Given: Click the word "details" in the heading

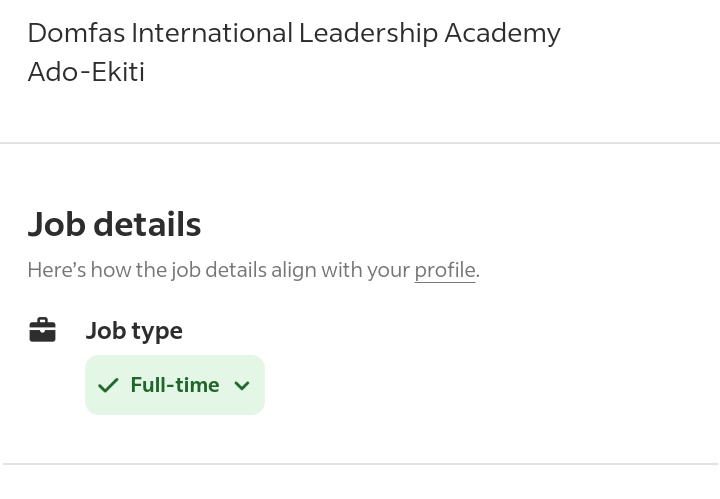Looking at the screenshot, I should pyautogui.click(x=147, y=224).
